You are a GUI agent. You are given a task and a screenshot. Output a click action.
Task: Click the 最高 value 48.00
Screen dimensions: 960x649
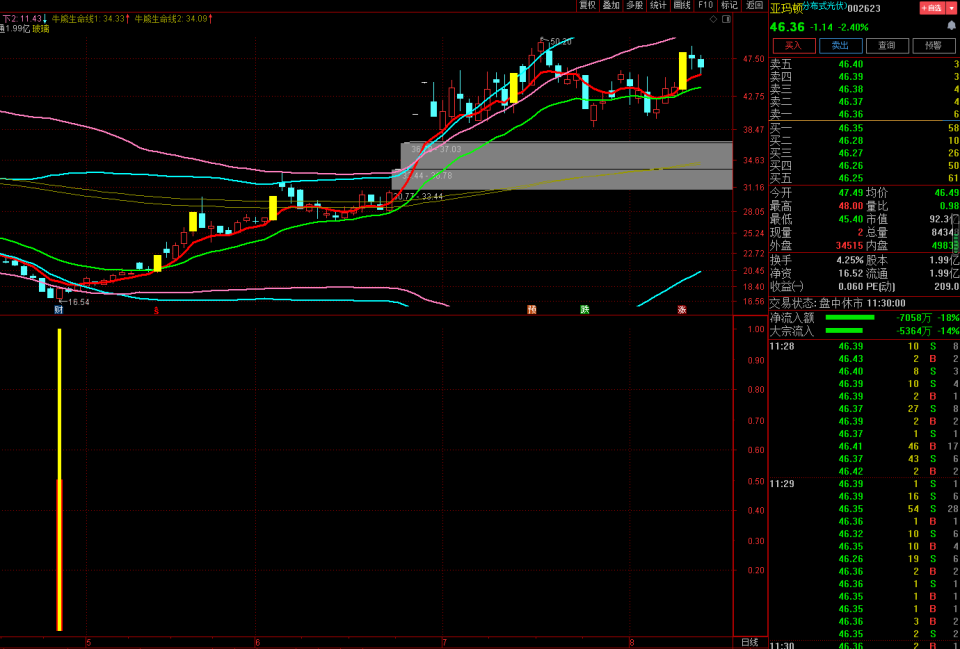click(850, 206)
